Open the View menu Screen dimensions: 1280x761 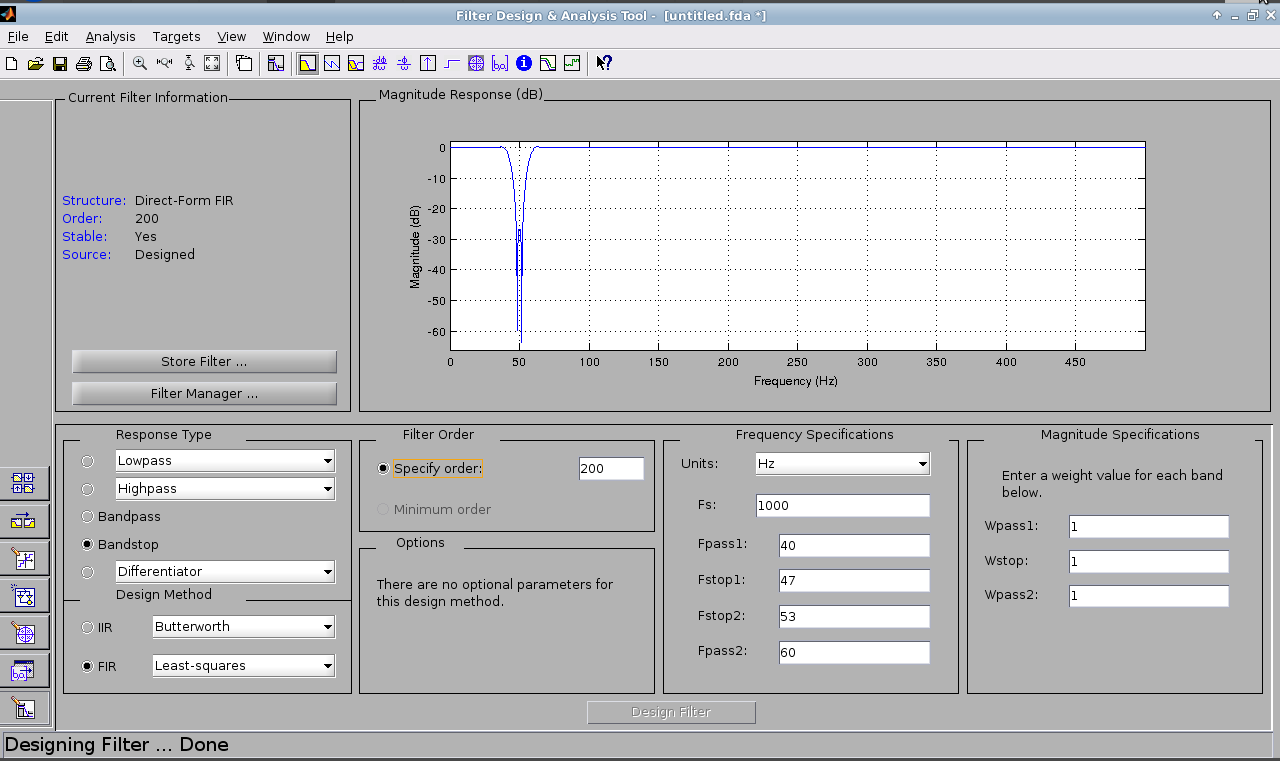231,36
